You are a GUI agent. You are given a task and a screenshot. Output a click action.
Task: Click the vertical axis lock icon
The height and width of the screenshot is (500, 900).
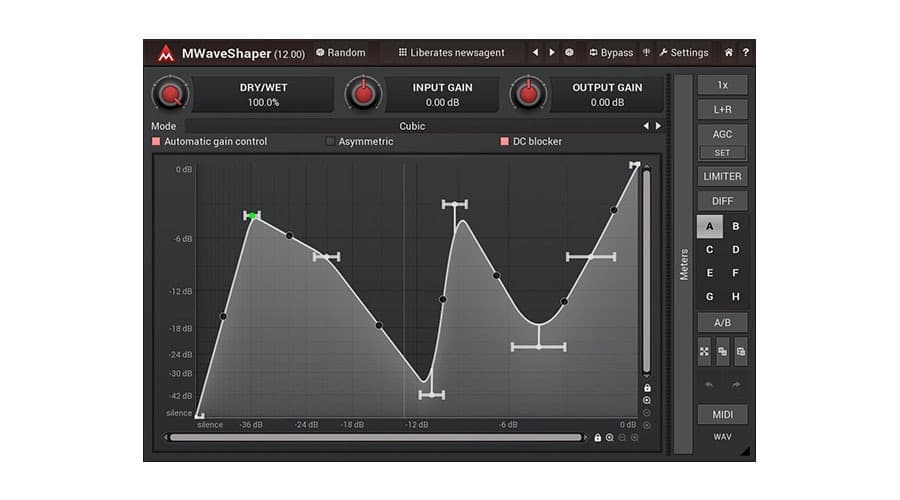coord(647,388)
